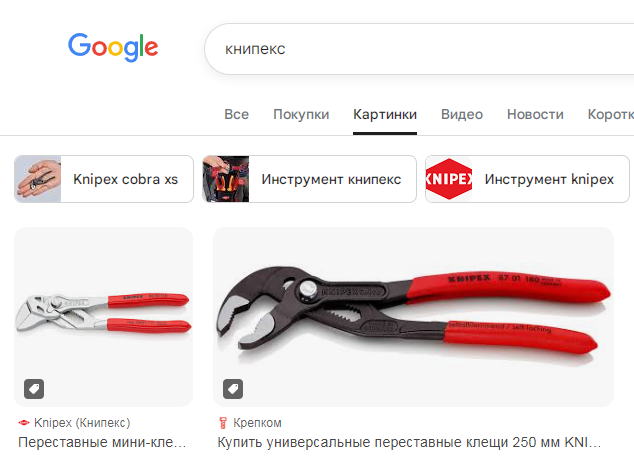Viewport: 634px width, 465px height.
Task: Go to the Видео tab
Action: [x=462, y=114]
